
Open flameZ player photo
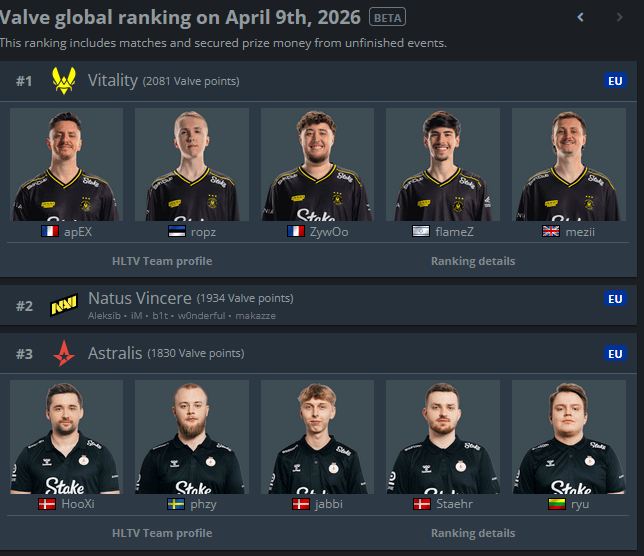click(x=443, y=165)
